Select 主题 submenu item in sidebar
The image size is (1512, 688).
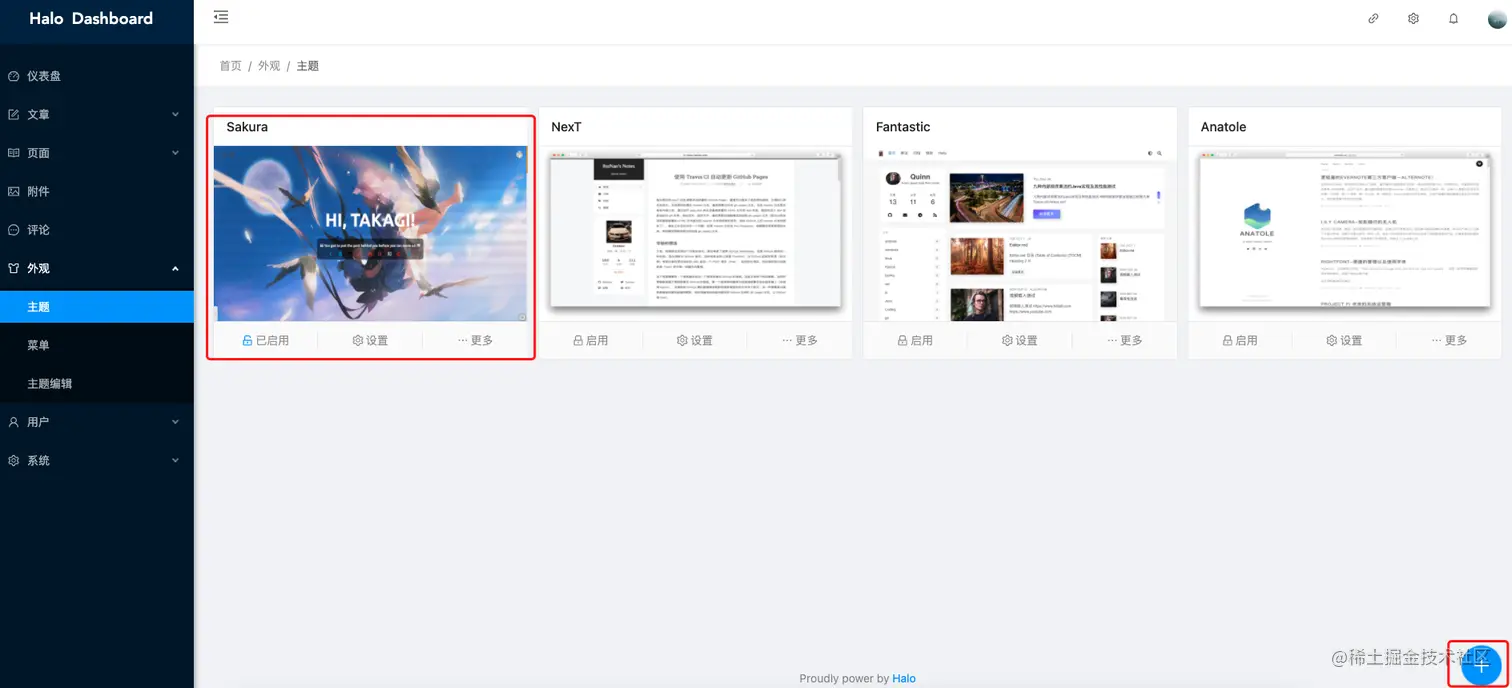[x=97, y=307]
